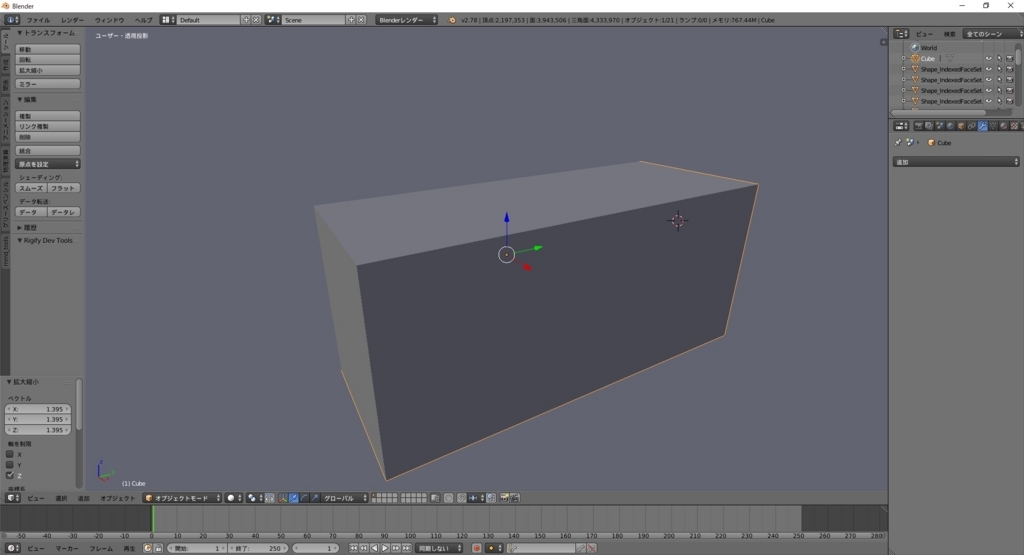Expand the Cube tree node in outliner
This screenshot has width=1024, height=555.
tap(904, 58)
